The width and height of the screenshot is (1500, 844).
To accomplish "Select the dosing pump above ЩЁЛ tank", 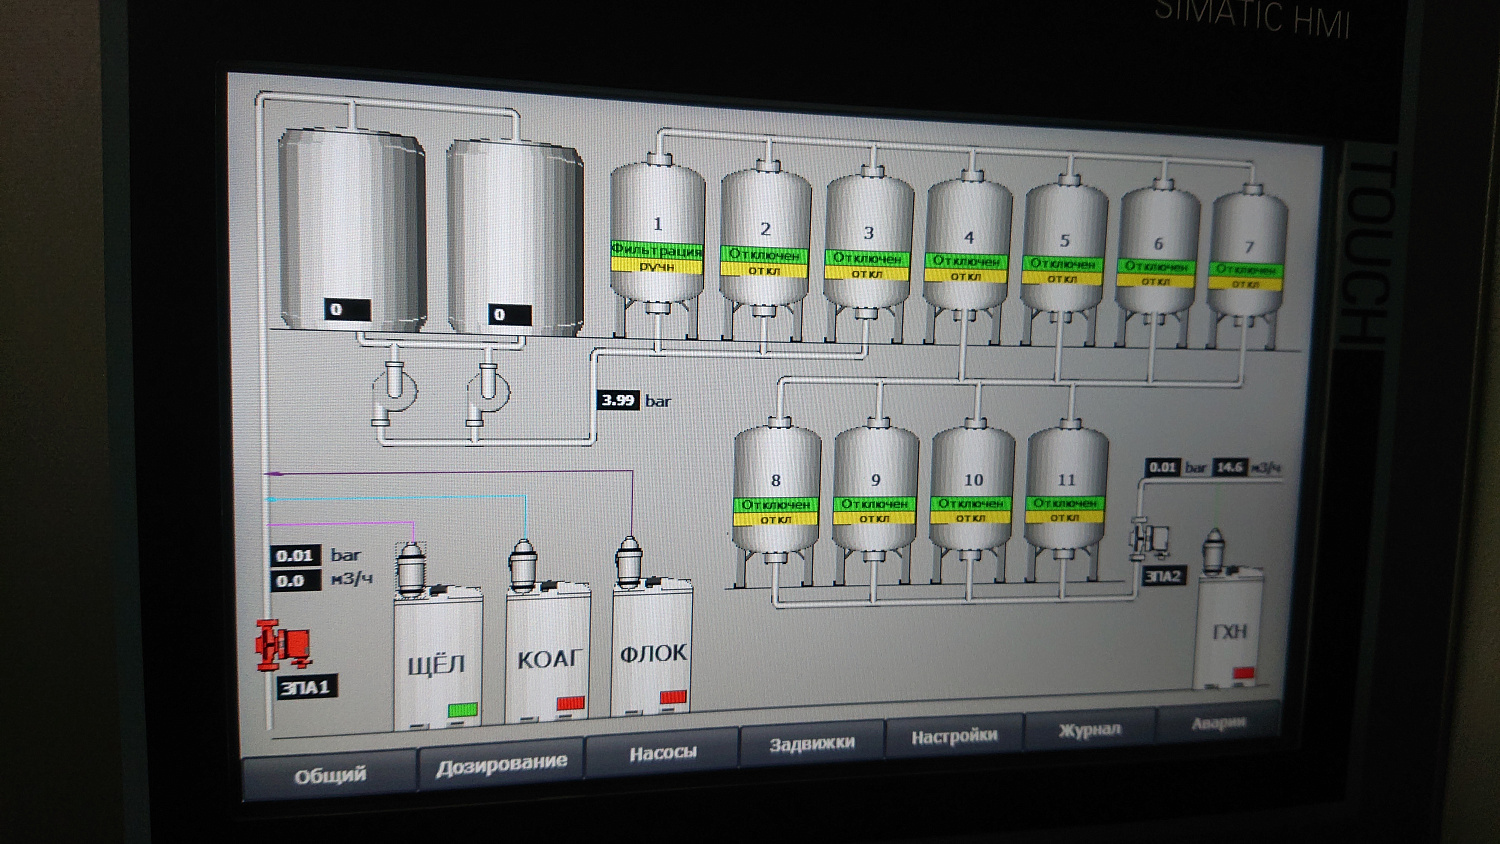I will click(412, 569).
